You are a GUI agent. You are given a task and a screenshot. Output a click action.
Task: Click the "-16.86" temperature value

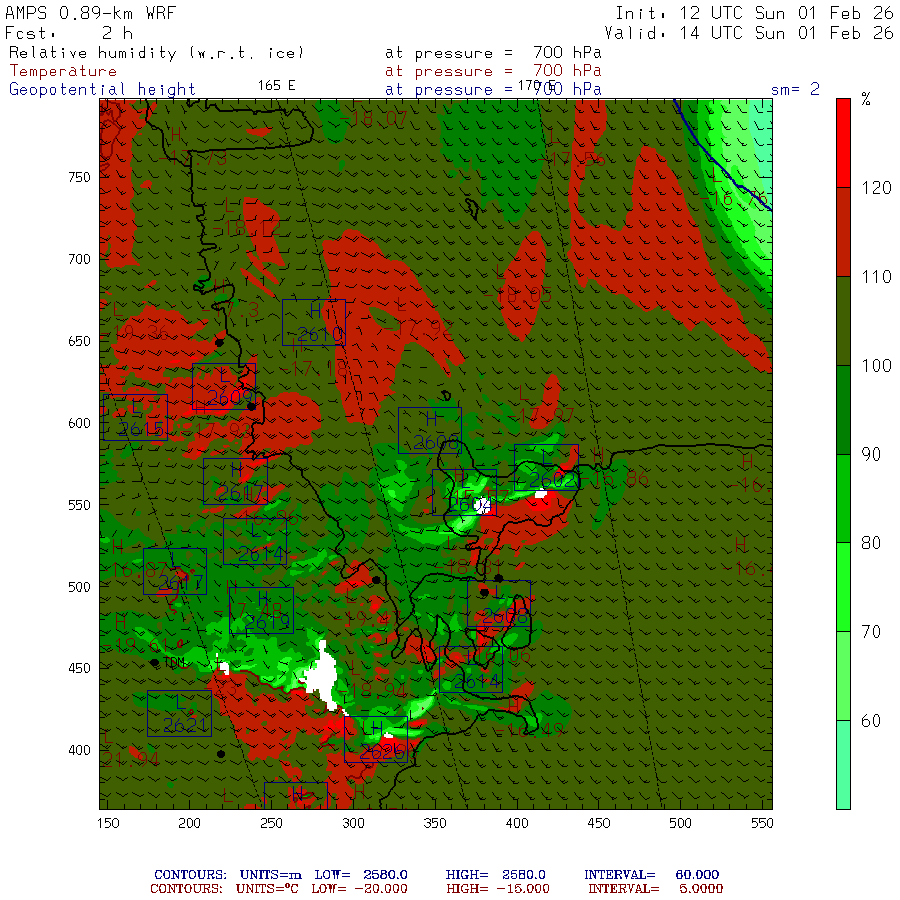point(615,479)
